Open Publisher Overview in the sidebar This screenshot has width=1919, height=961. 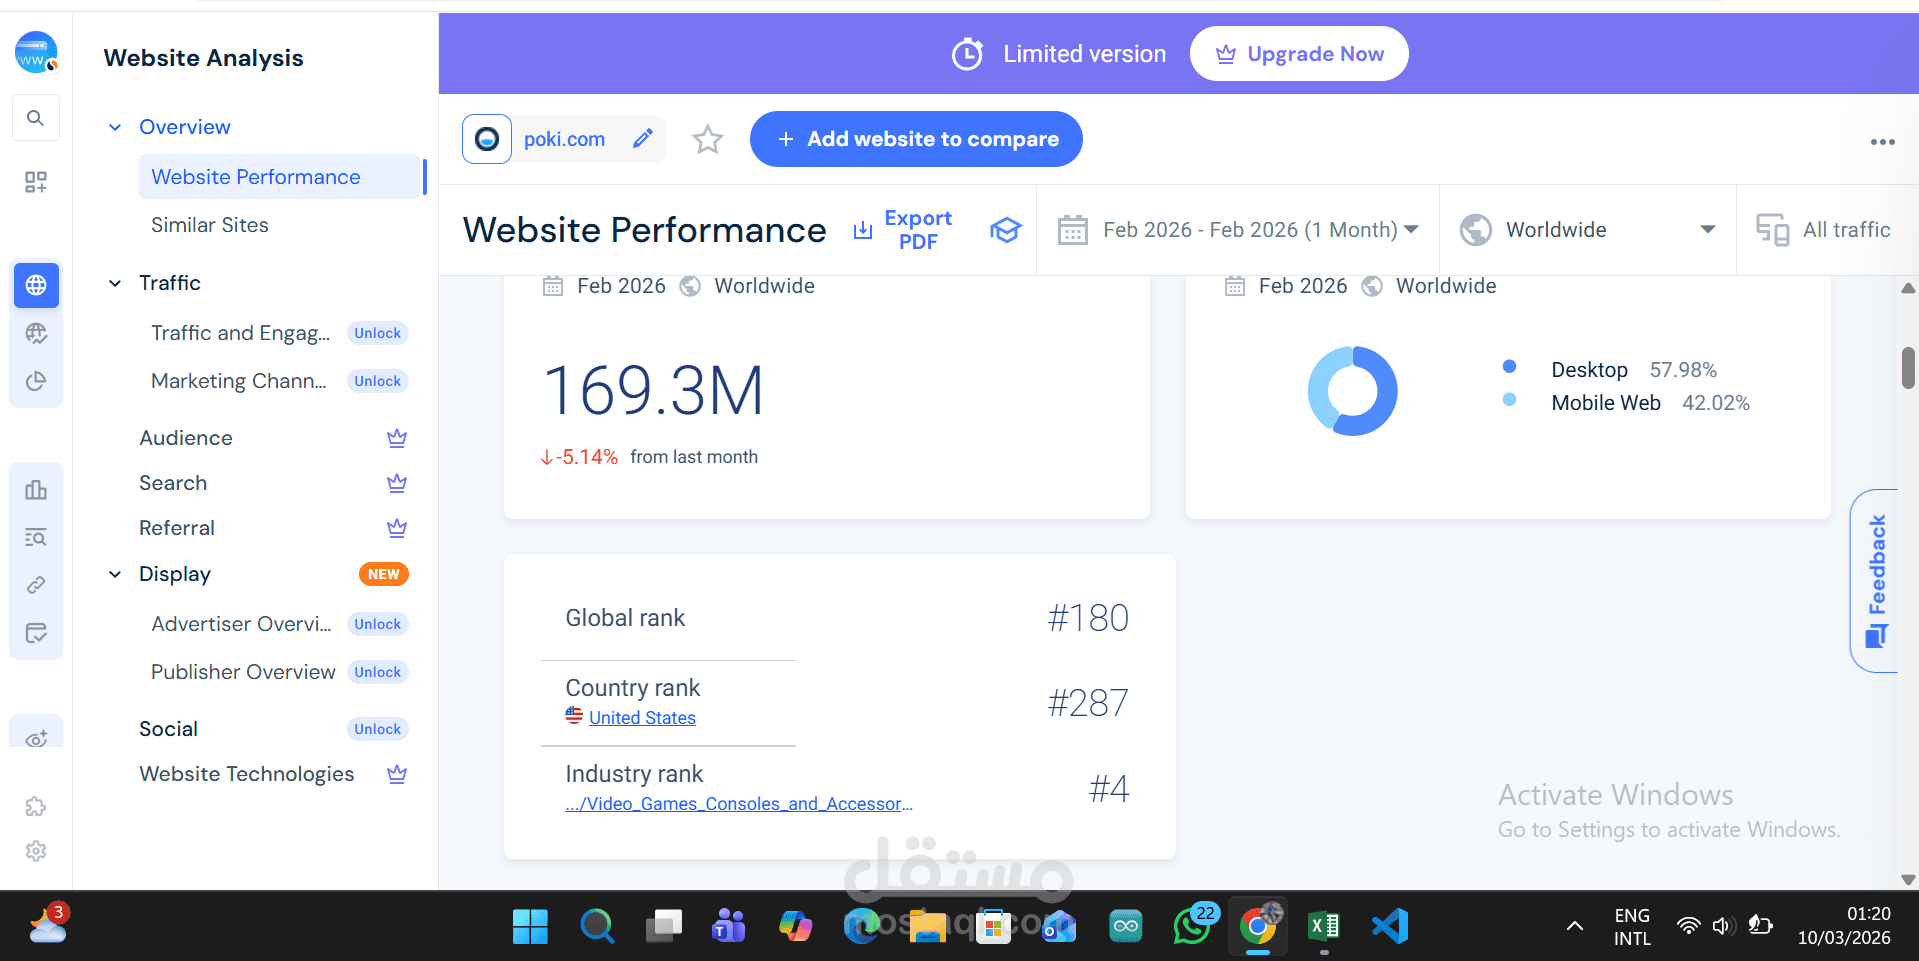click(243, 672)
